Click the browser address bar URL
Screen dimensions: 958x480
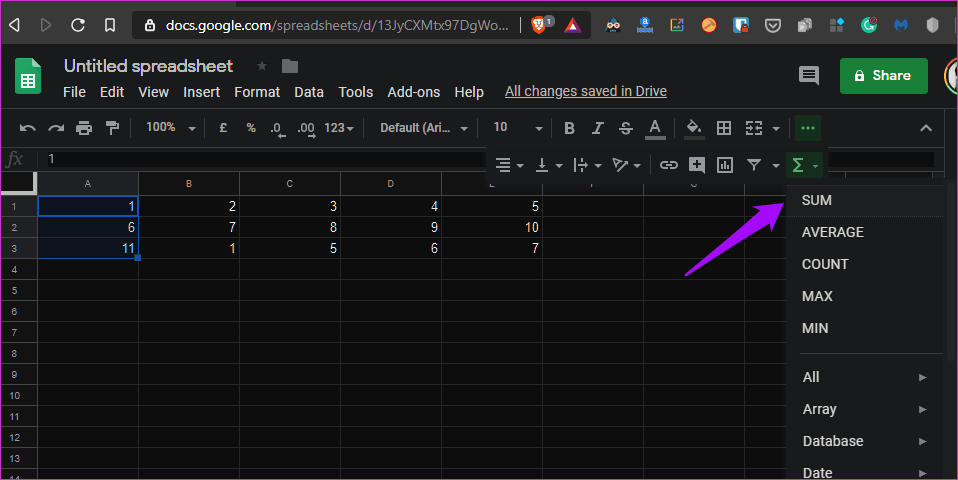(x=337, y=26)
